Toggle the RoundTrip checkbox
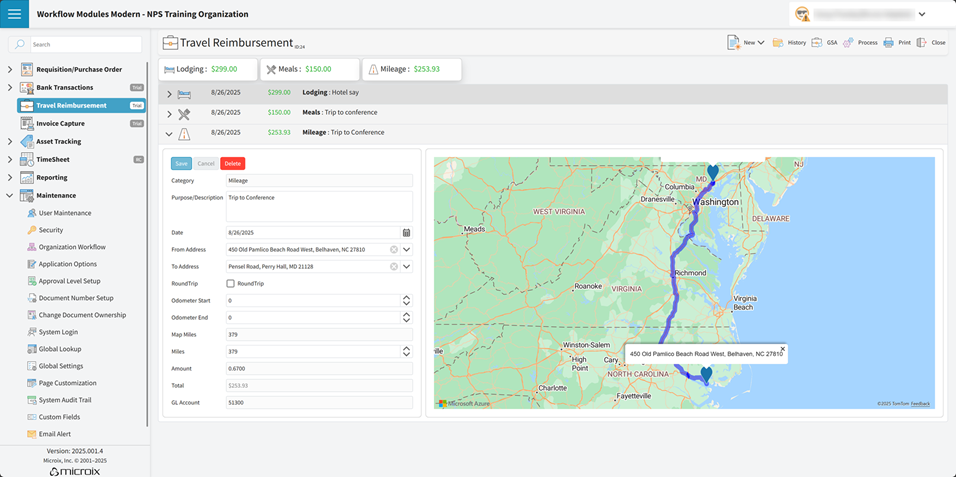 tap(231, 284)
